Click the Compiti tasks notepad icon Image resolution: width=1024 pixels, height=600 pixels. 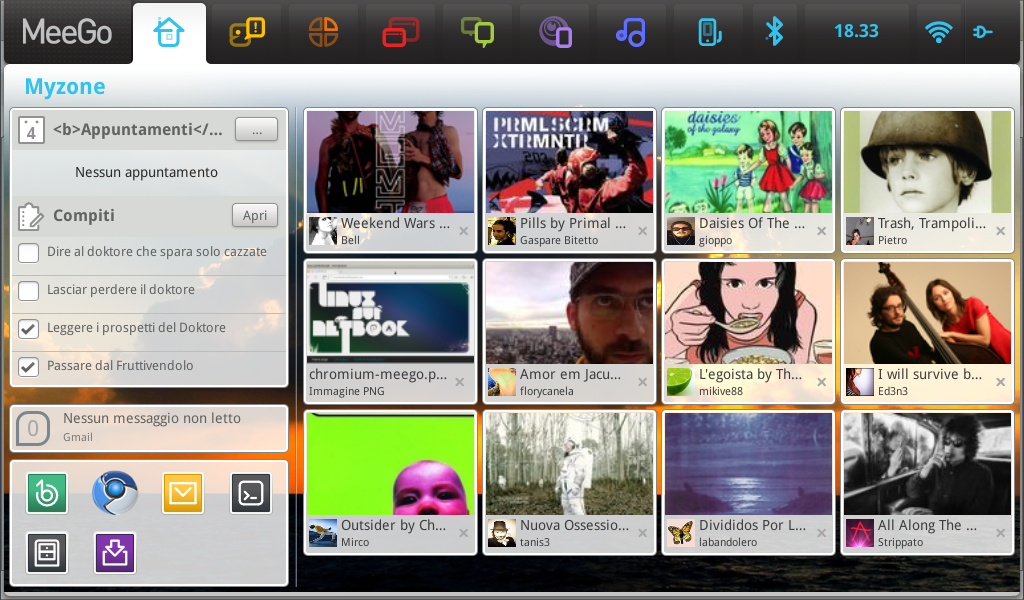coord(31,216)
